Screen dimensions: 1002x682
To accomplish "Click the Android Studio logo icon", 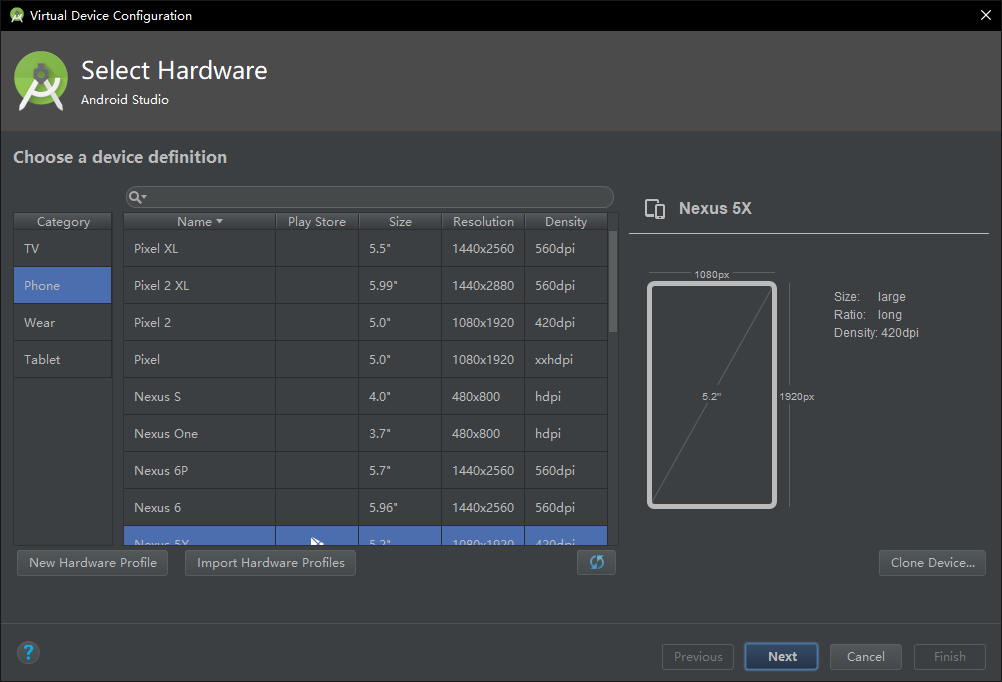I will [x=41, y=81].
